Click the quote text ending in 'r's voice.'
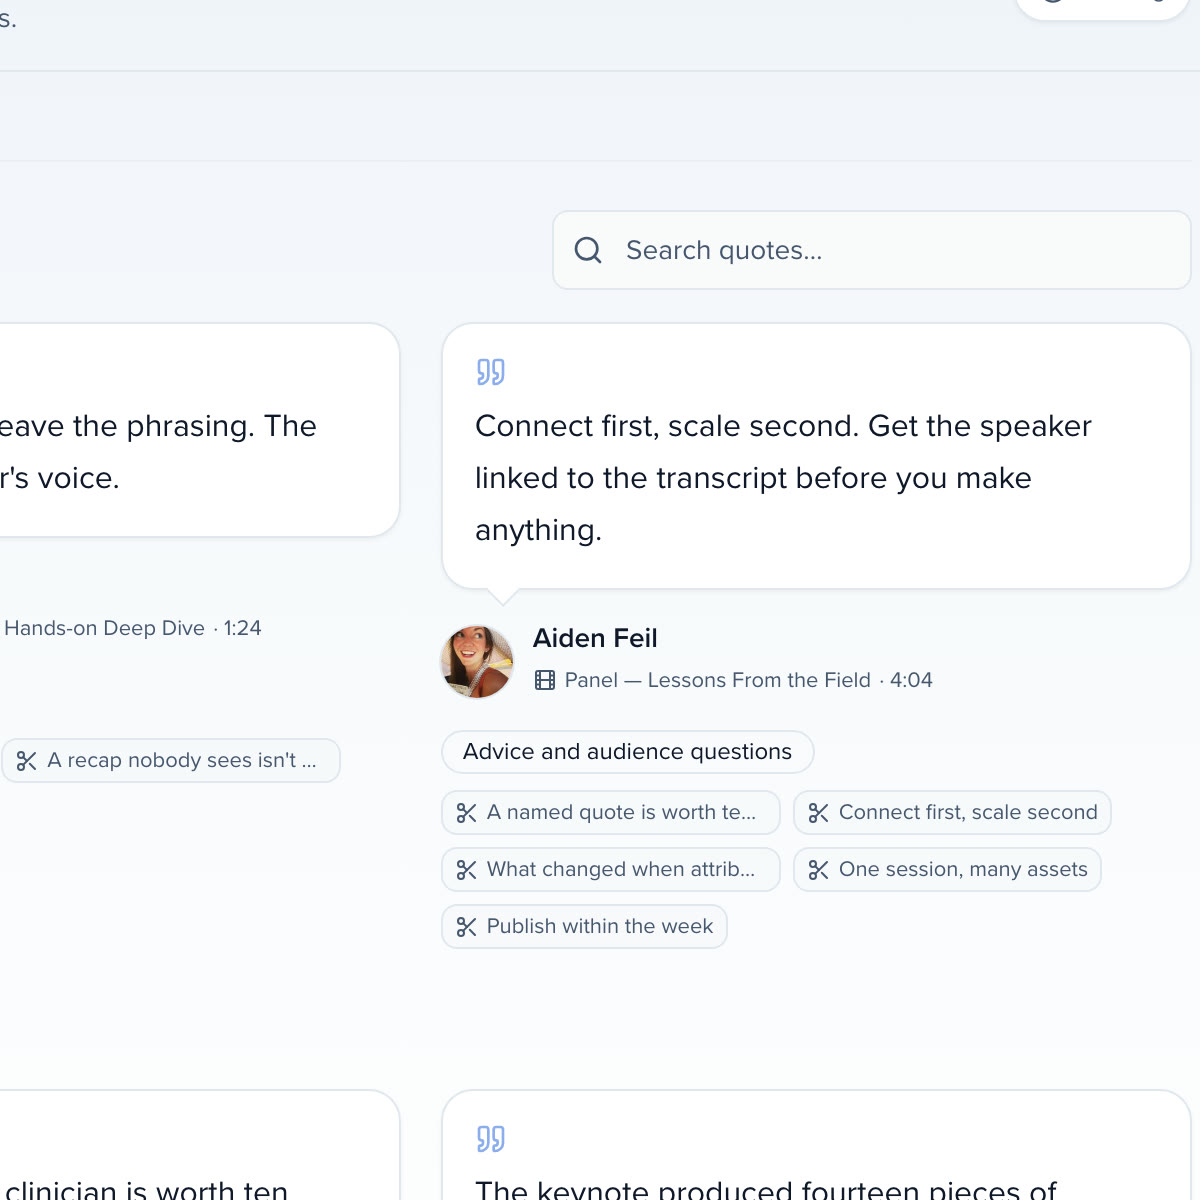1200x1200 pixels. 158,452
